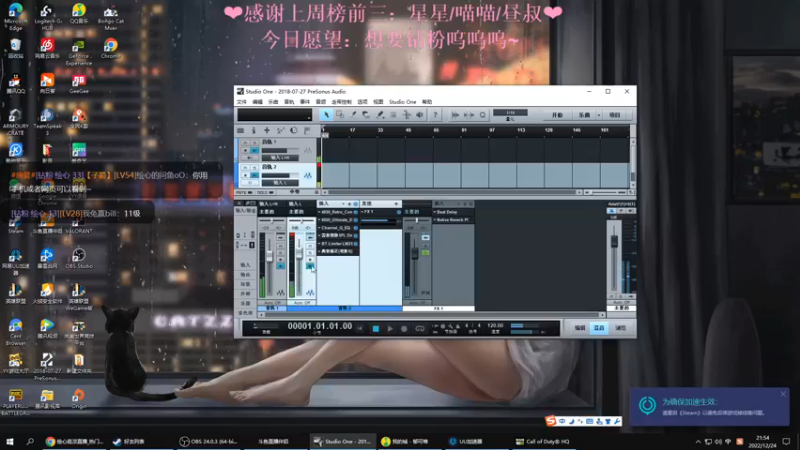The width and height of the screenshot is (800, 450).
Task: Select the Bend tool in toolbar
Action: (407, 115)
